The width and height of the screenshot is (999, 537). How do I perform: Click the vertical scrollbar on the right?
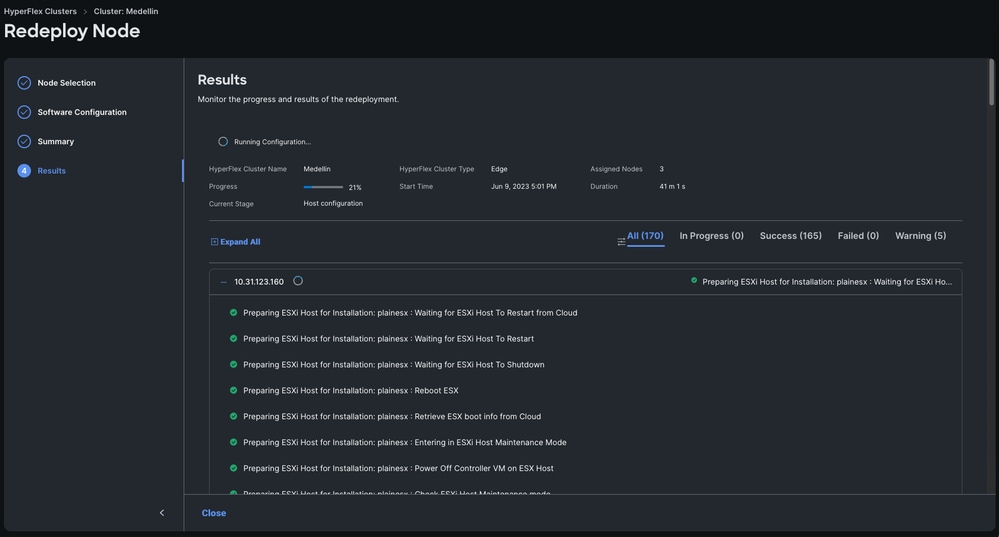(x=991, y=83)
